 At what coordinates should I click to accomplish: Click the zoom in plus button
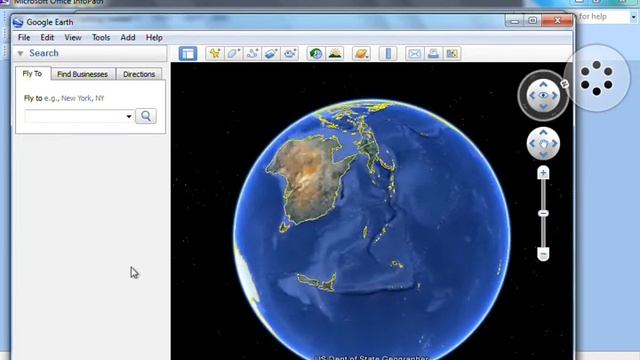(x=543, y=173)
